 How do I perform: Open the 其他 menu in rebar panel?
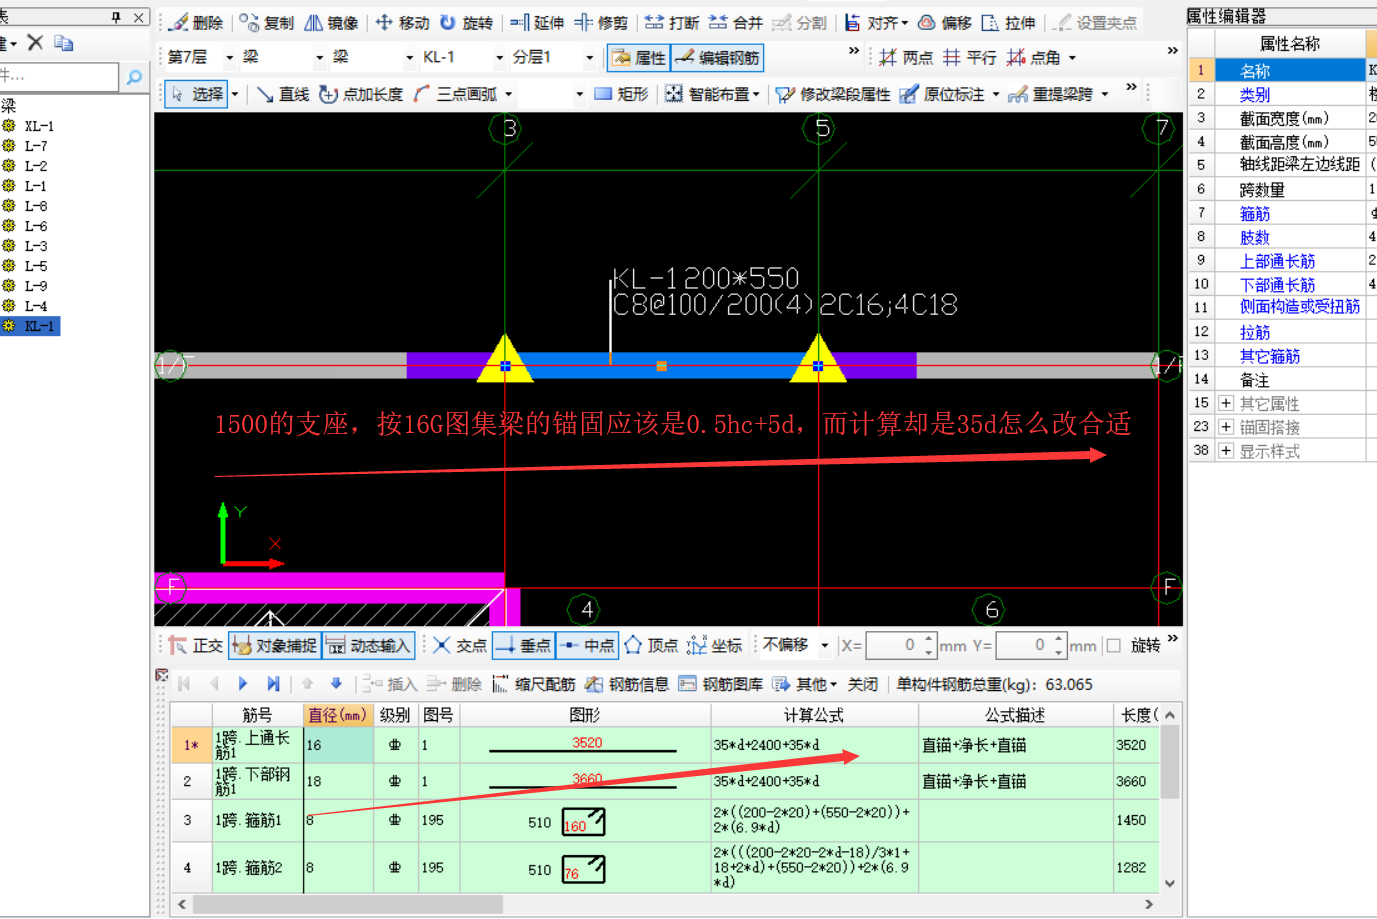pos(805,684)
